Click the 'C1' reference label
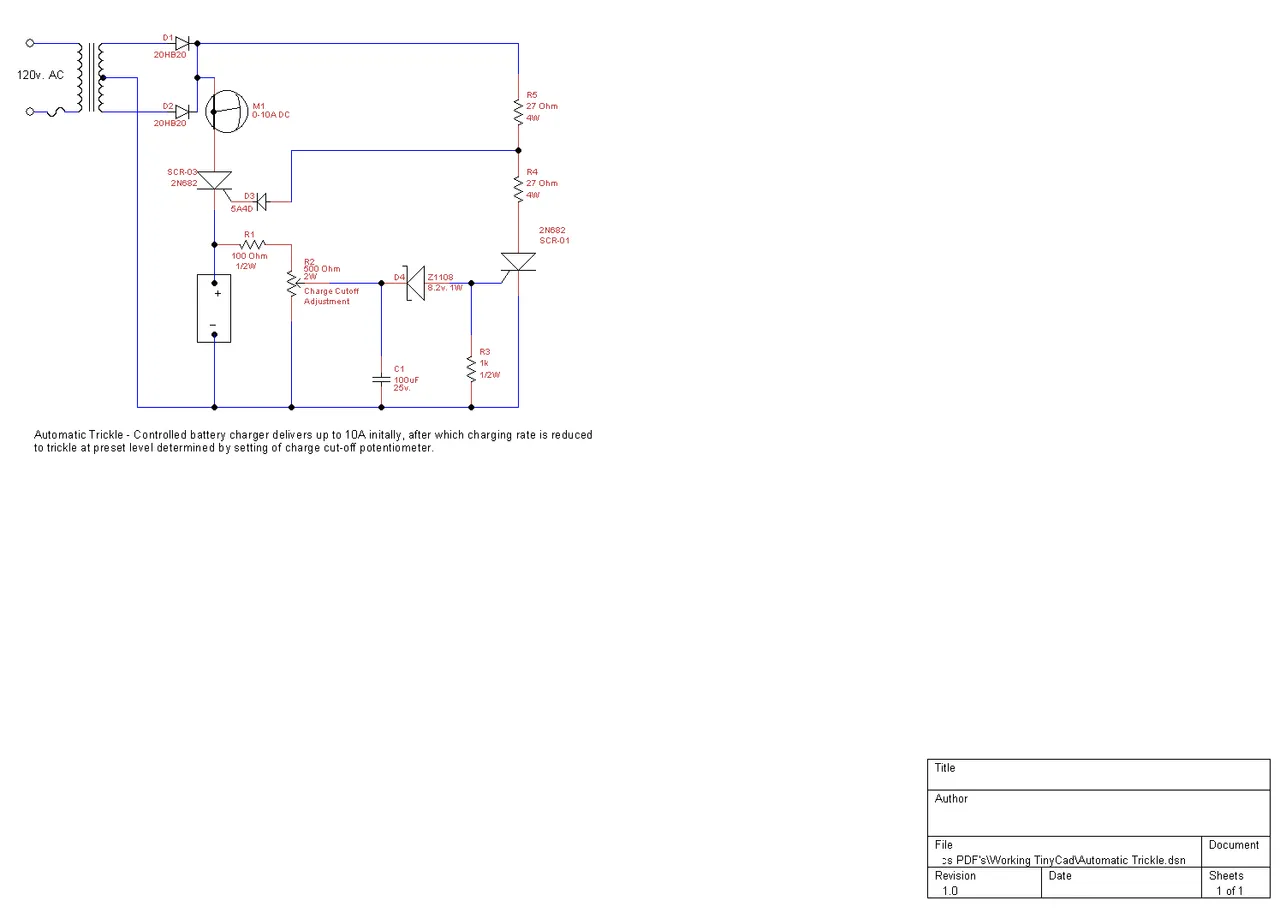The height and width of the screenshot is (908, 1280). [x=399, y=369]
